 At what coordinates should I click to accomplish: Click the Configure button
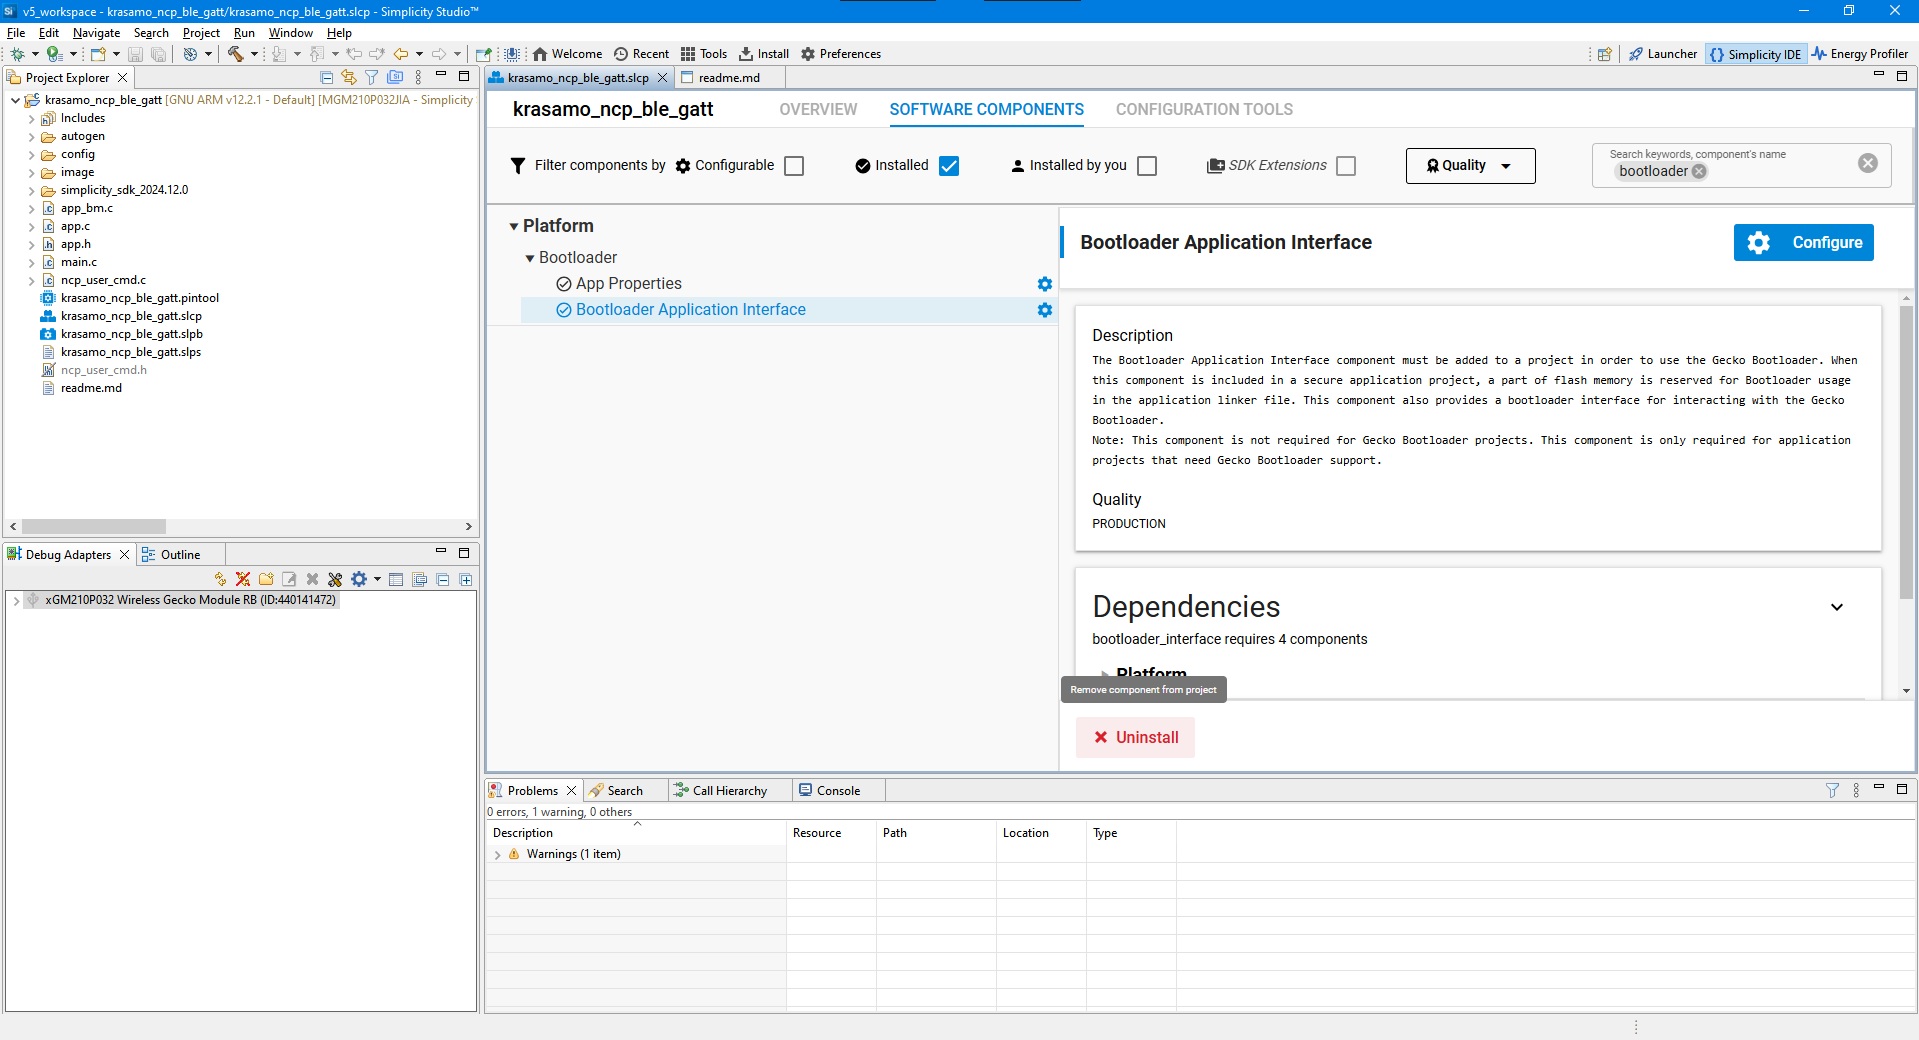(1803, 243)
